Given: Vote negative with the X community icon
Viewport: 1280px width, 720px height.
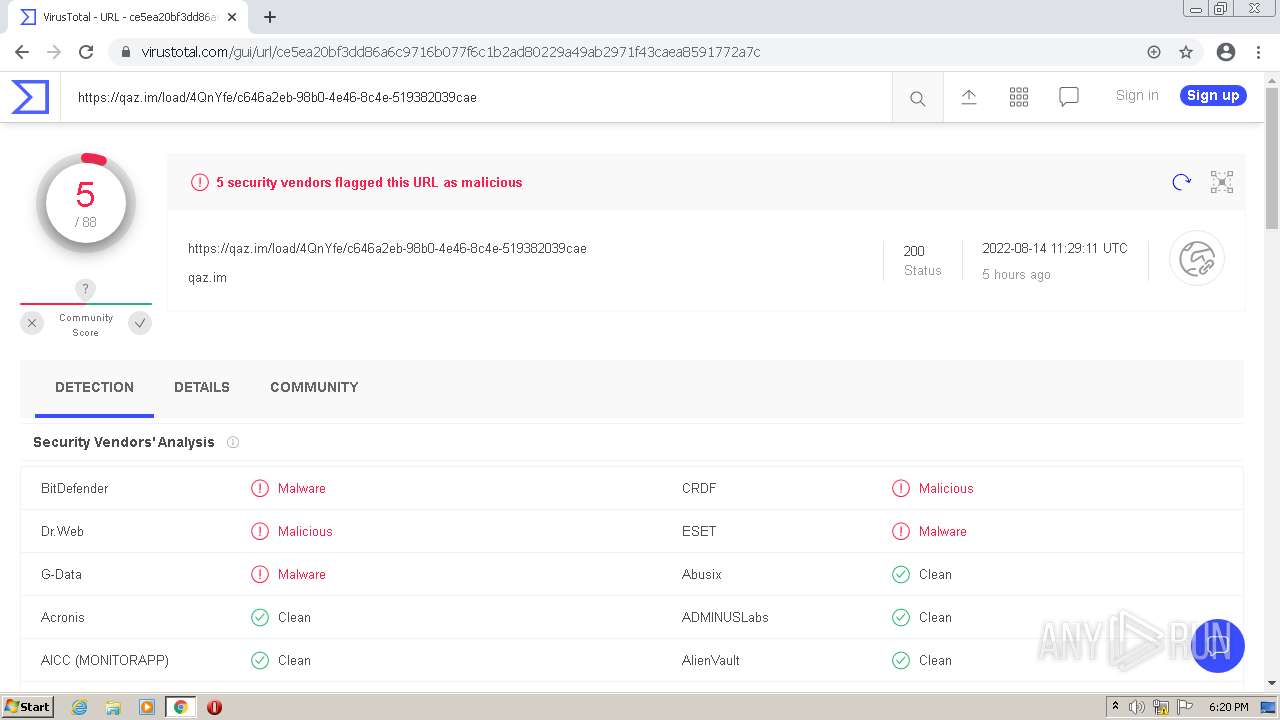Looking at the screenshot, I should 32,323.
